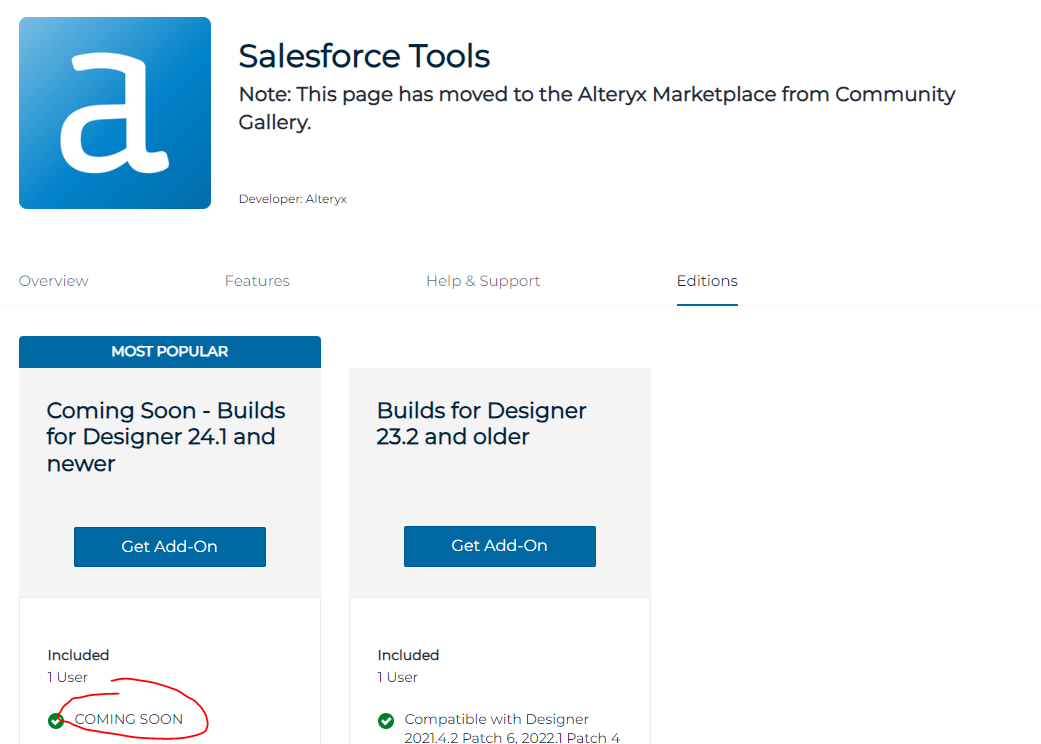This screenshot has height=744, width=1041.
Task: Select the Salesforce Tools page title
Action: click(x=364, y=57)
